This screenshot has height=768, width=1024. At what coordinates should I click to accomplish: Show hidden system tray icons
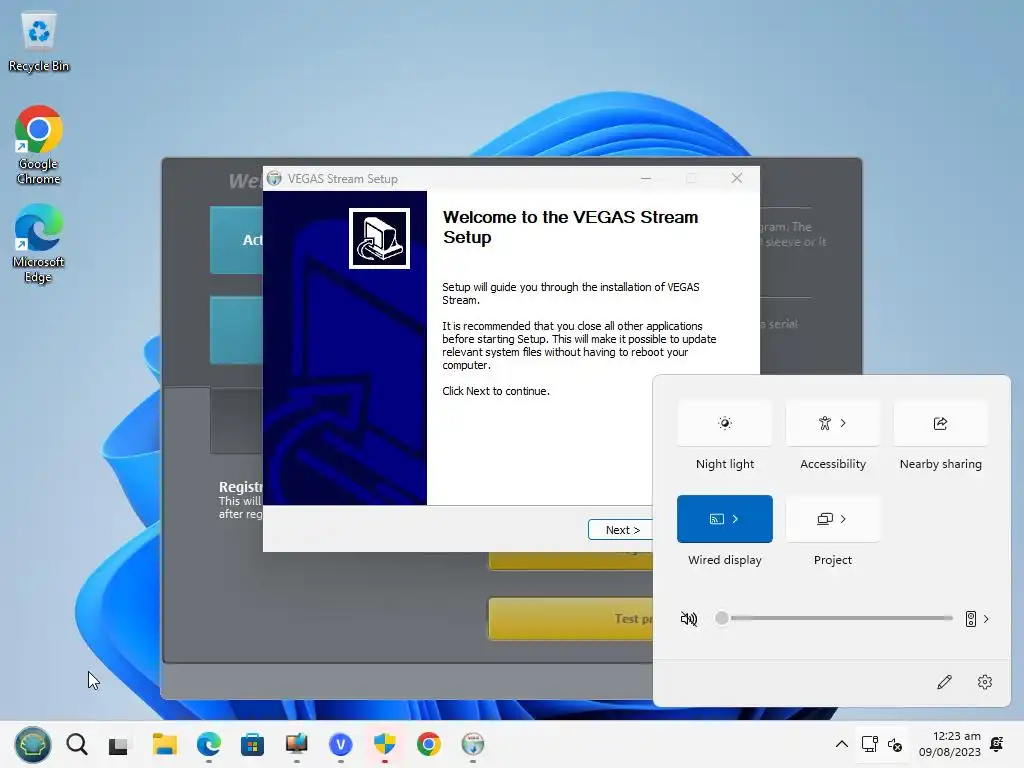(x=842, y=744)
